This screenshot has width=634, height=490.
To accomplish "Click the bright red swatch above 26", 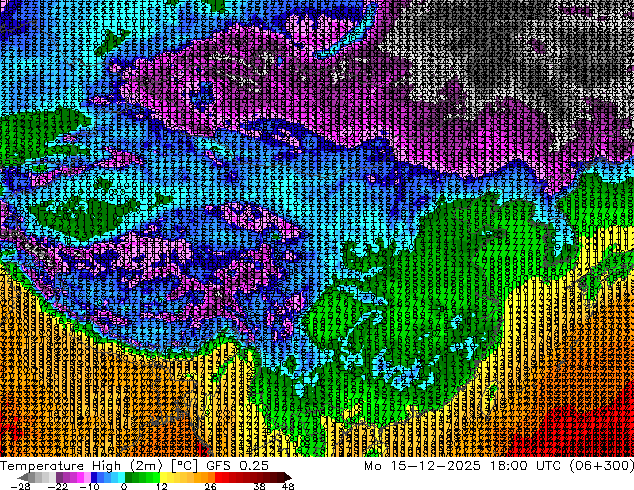I will tap(219, 477).
